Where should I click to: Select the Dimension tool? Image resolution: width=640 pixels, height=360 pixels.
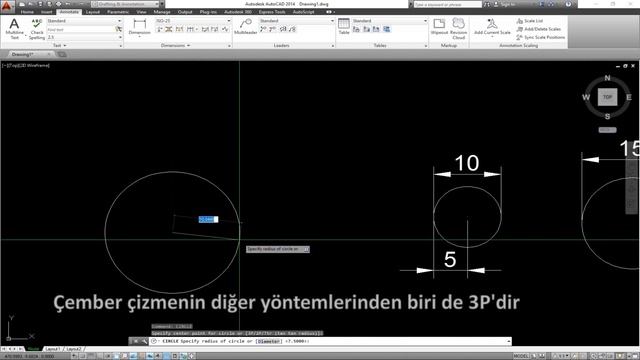(x=140, y=27)
